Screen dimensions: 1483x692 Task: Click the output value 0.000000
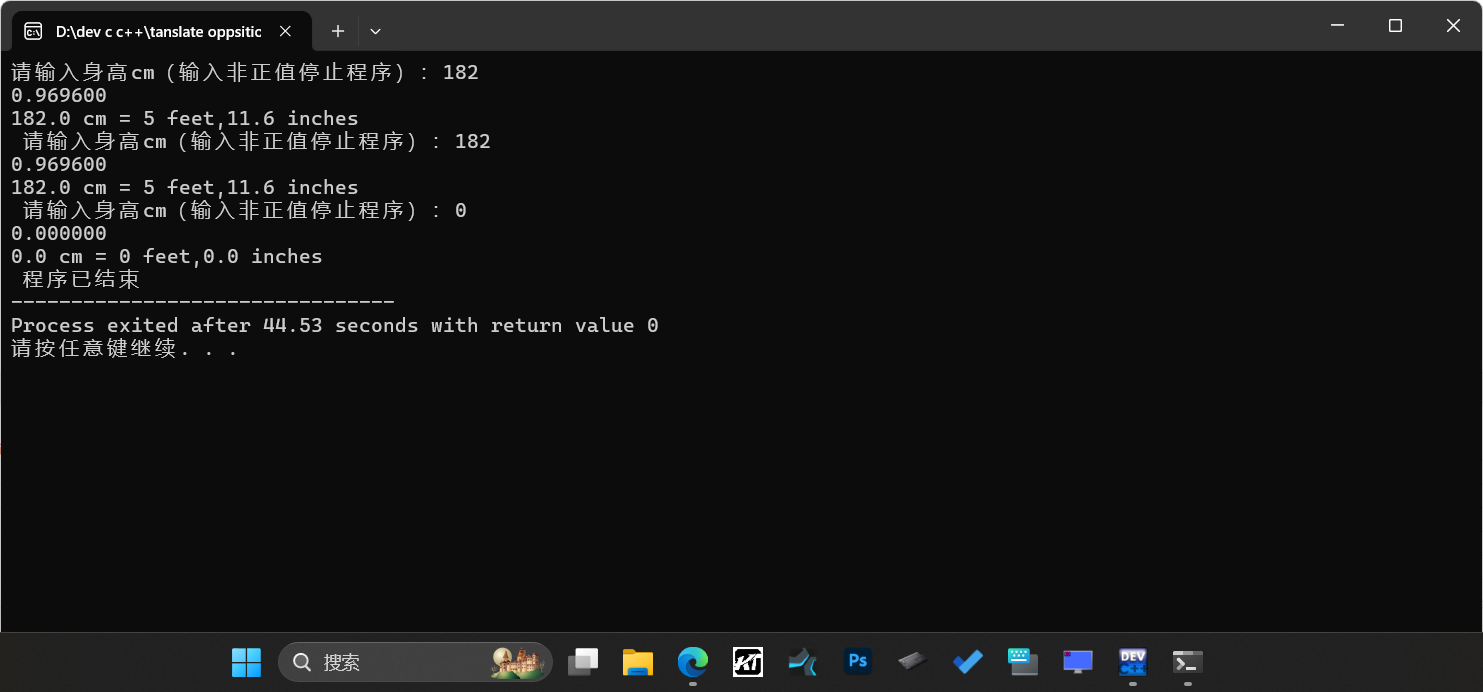click(x=59, y=234)
